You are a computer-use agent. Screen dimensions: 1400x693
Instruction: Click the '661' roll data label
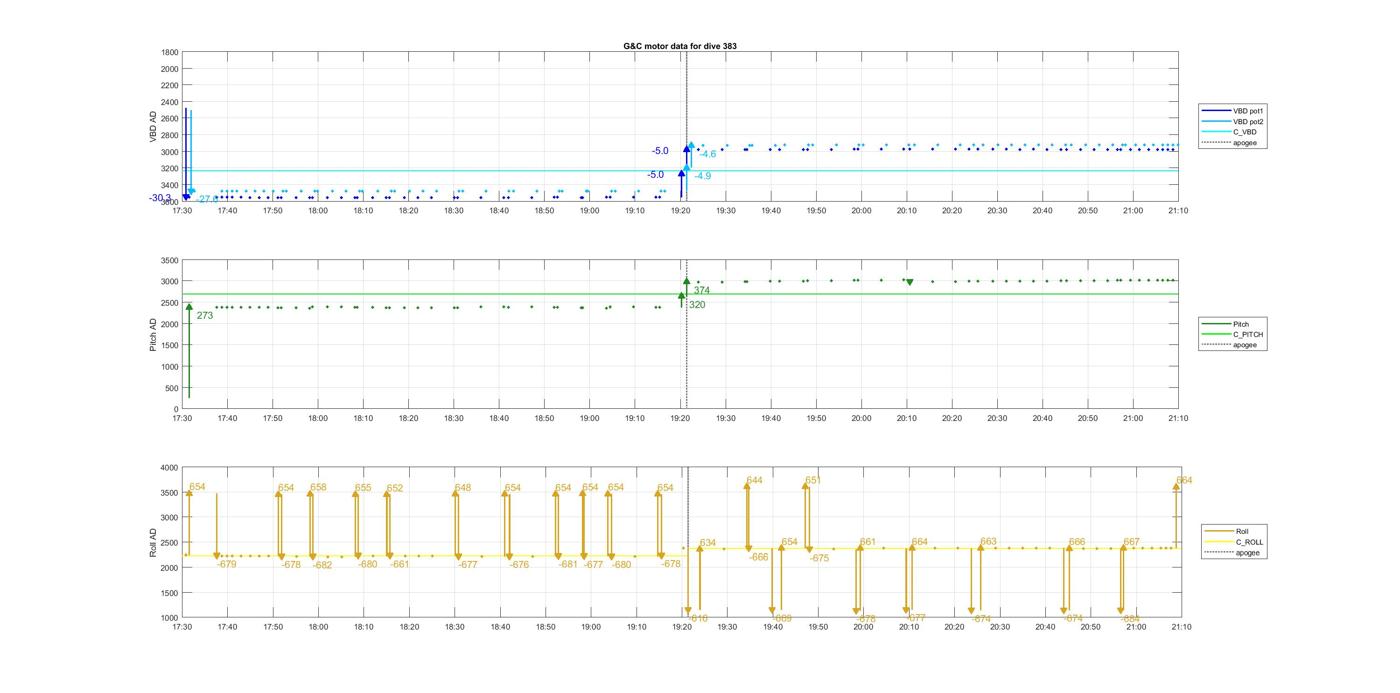pos(867,542)
